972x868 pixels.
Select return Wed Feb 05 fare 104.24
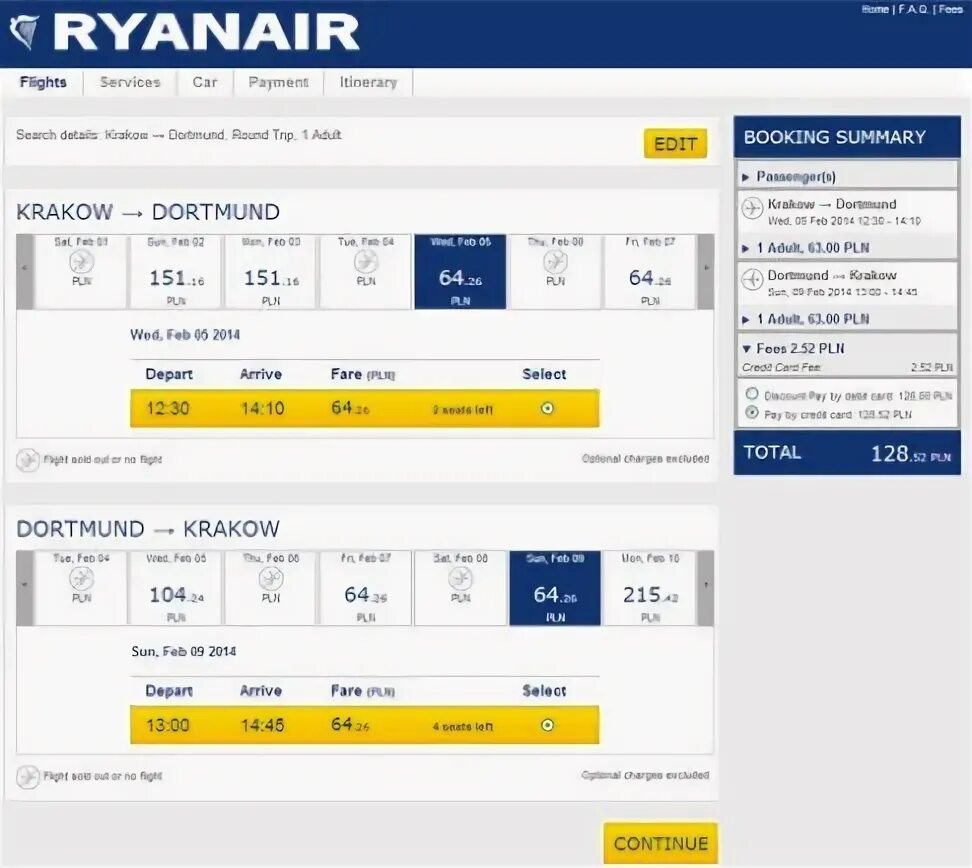point(176,588)
